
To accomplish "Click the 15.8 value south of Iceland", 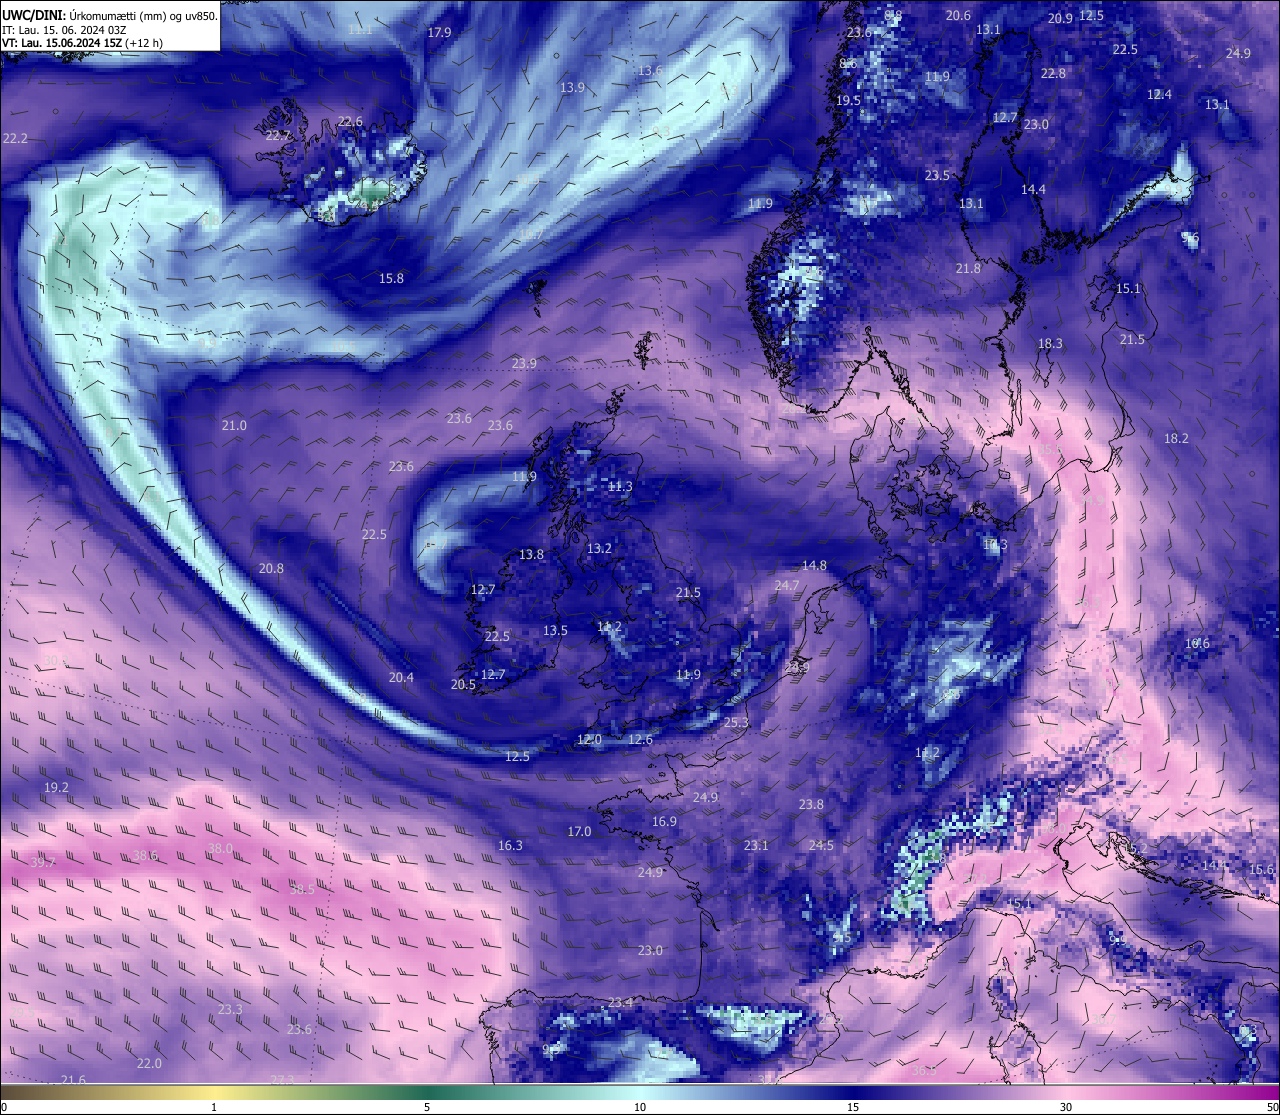I will click(x=391, y=278).
